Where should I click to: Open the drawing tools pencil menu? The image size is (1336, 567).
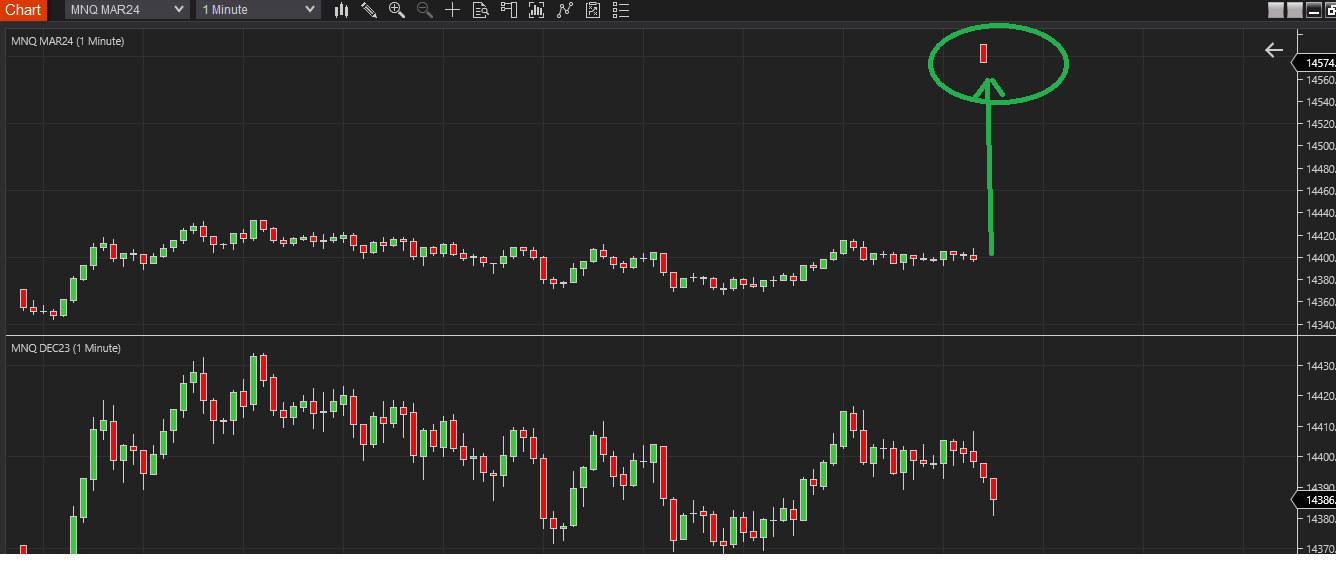tap(369, 10)
